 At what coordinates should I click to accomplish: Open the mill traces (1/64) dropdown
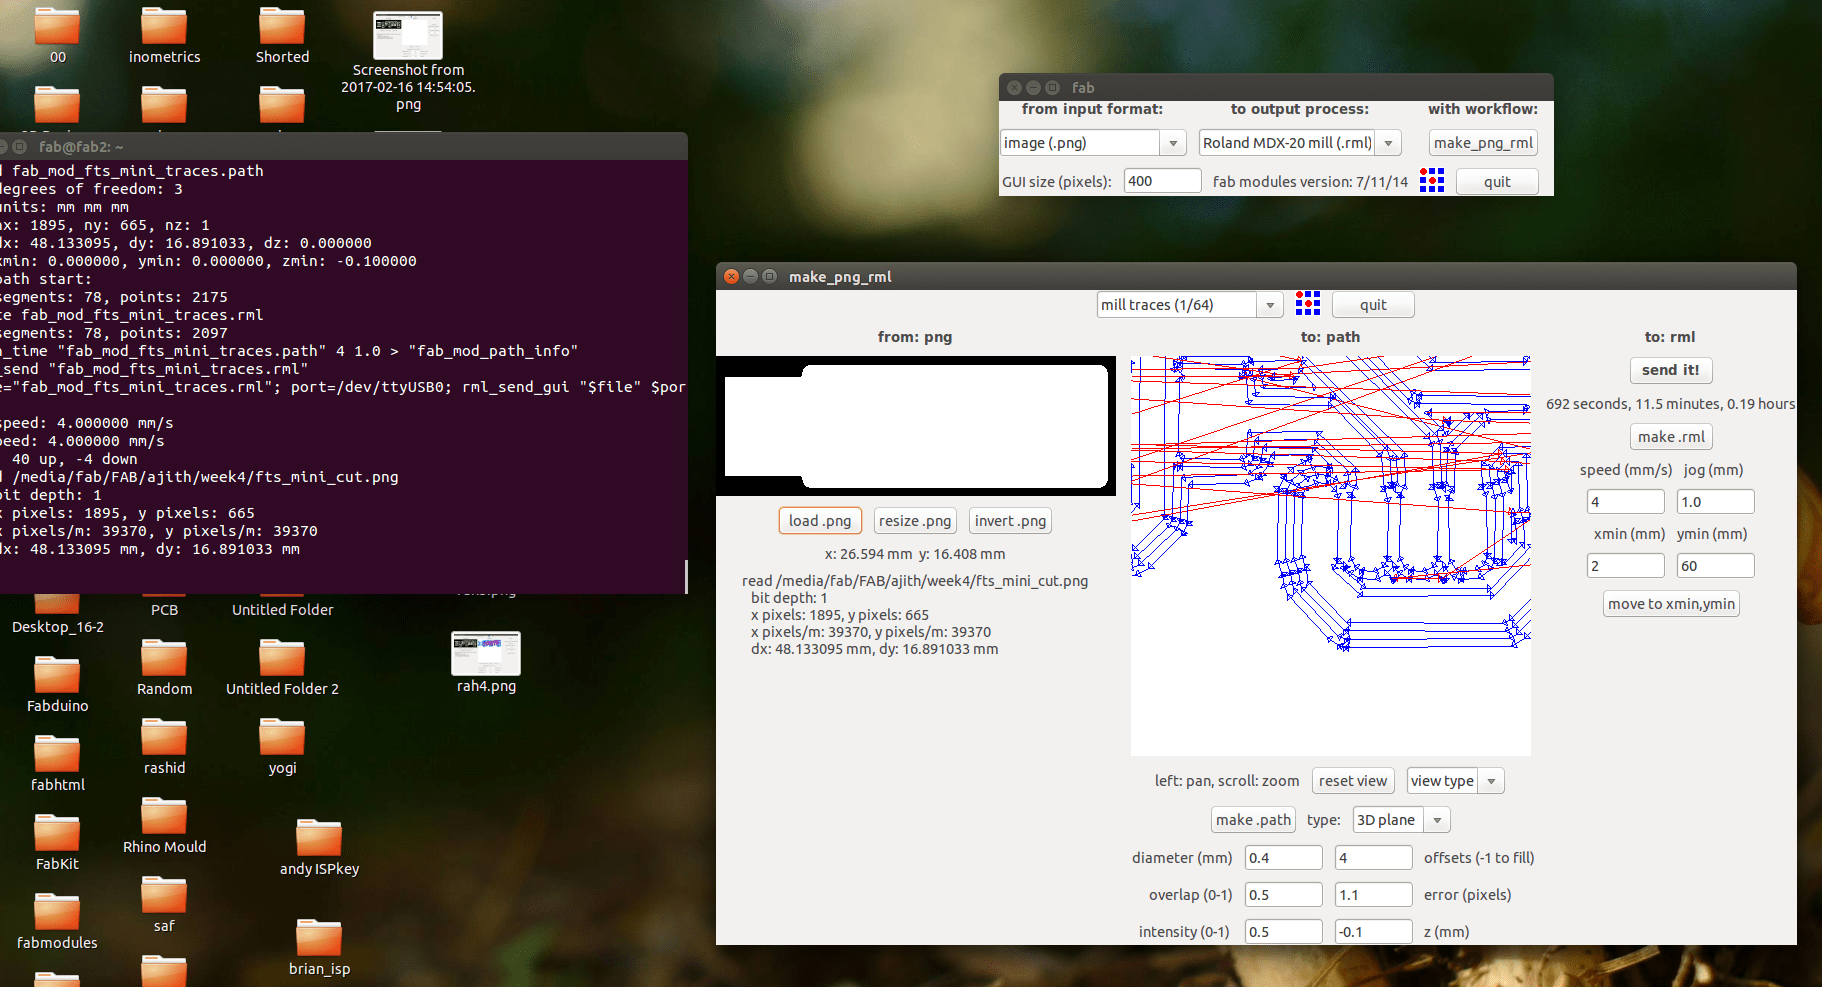1190,305
